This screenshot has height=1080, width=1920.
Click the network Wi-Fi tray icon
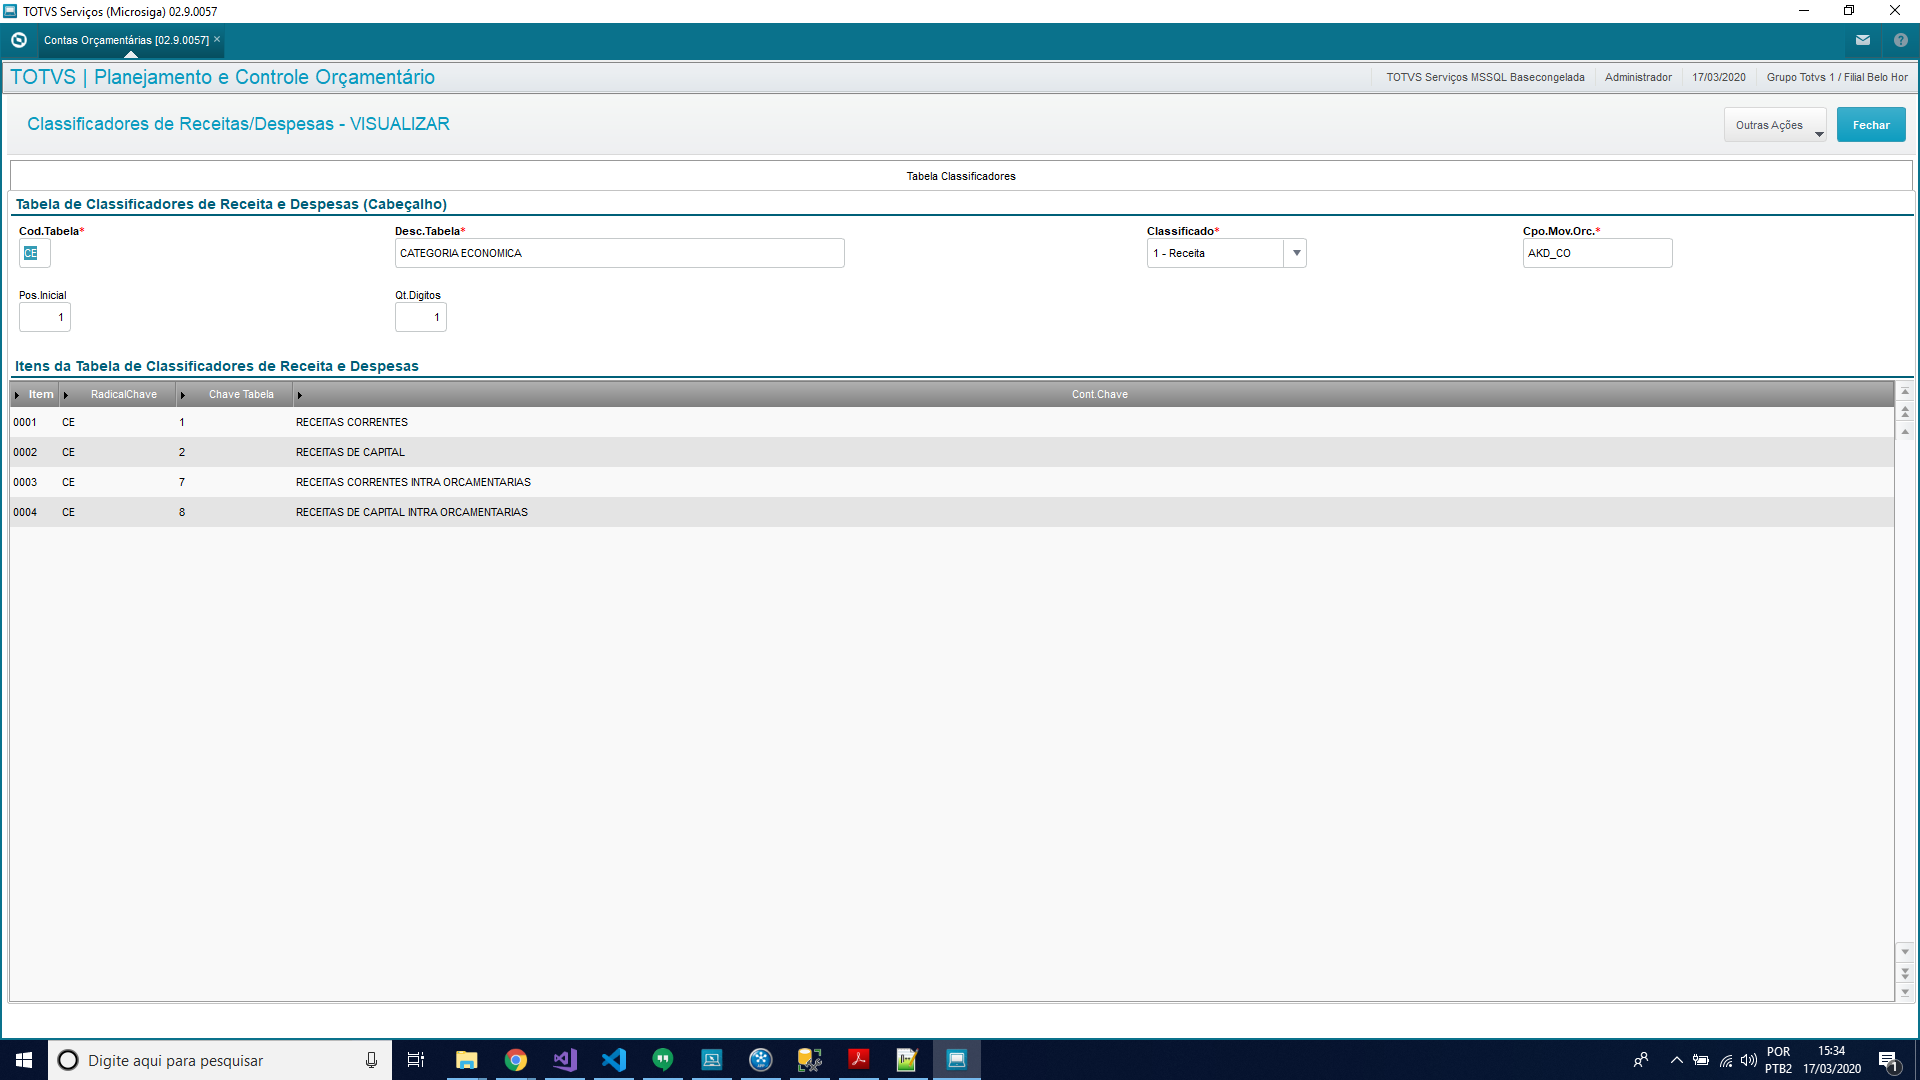[1726, 1060]
